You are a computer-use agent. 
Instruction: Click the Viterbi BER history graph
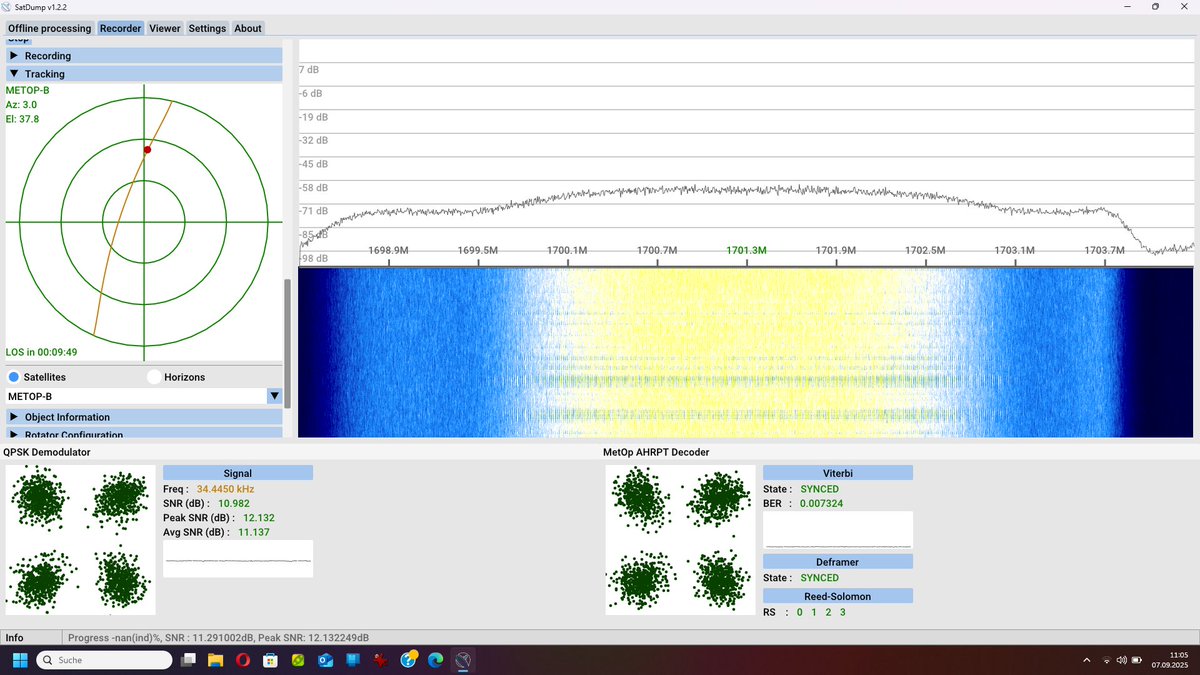pyautogui.click(x=838, y=530)
